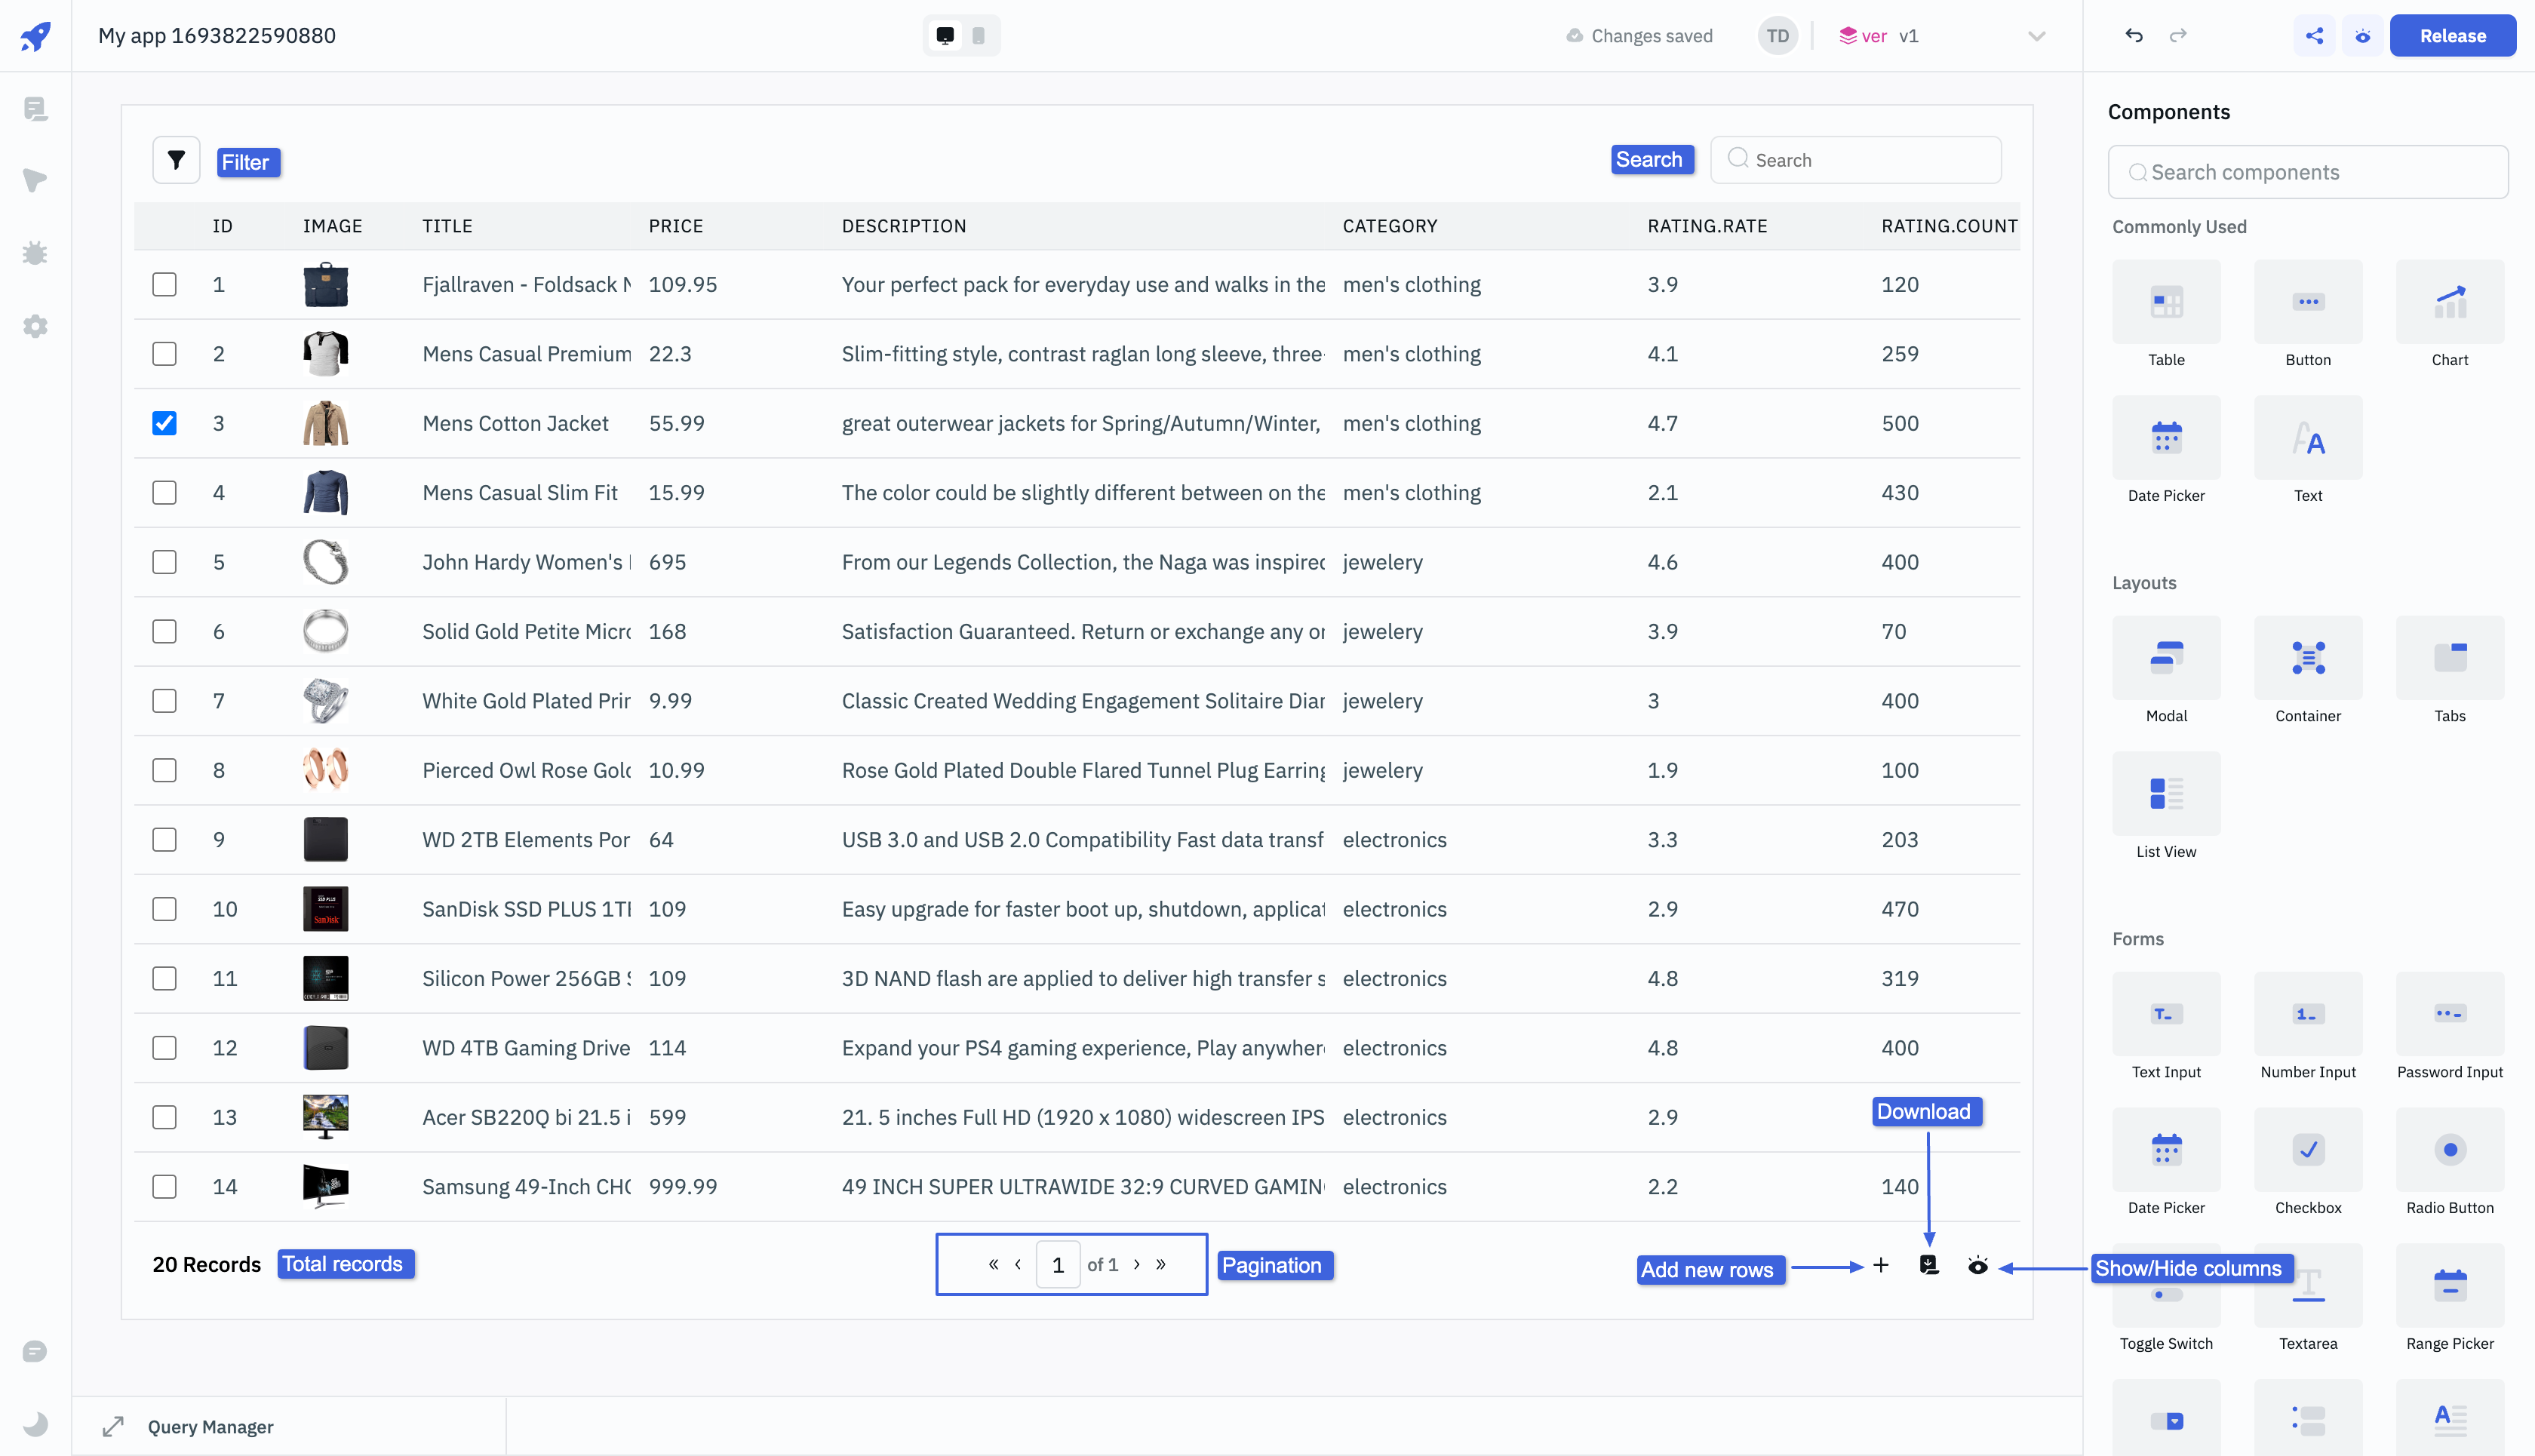Open the debugger bug icon in sidebar
2535x1456 pixels.
[x=35, y=253]
